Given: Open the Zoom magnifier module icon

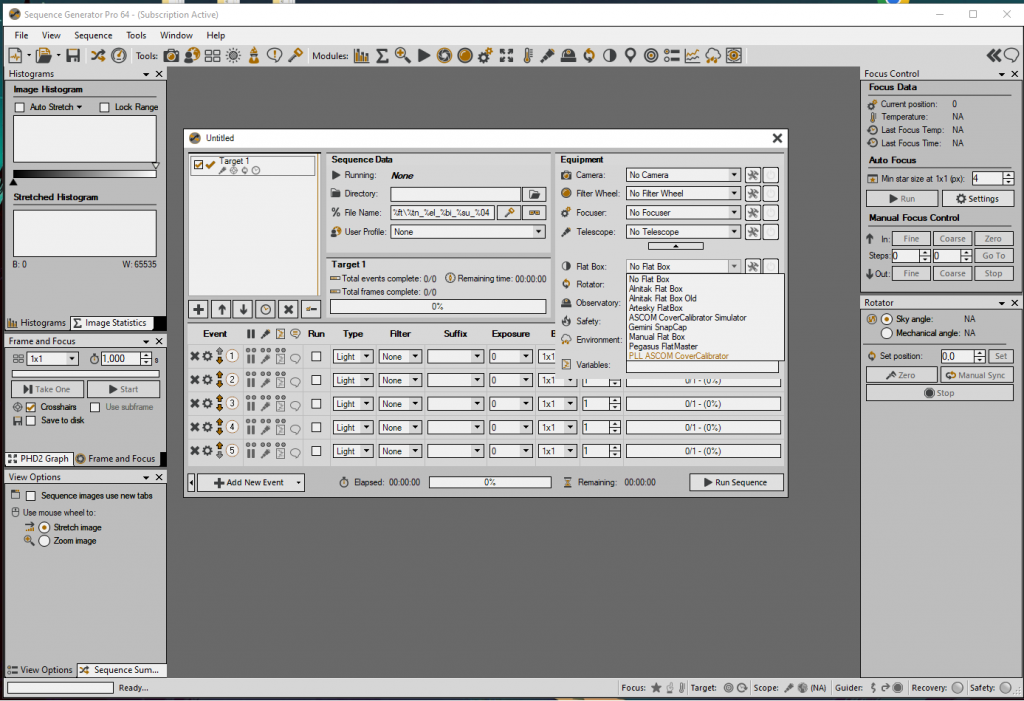Looking at the screenshot, I should coord(404,55).
